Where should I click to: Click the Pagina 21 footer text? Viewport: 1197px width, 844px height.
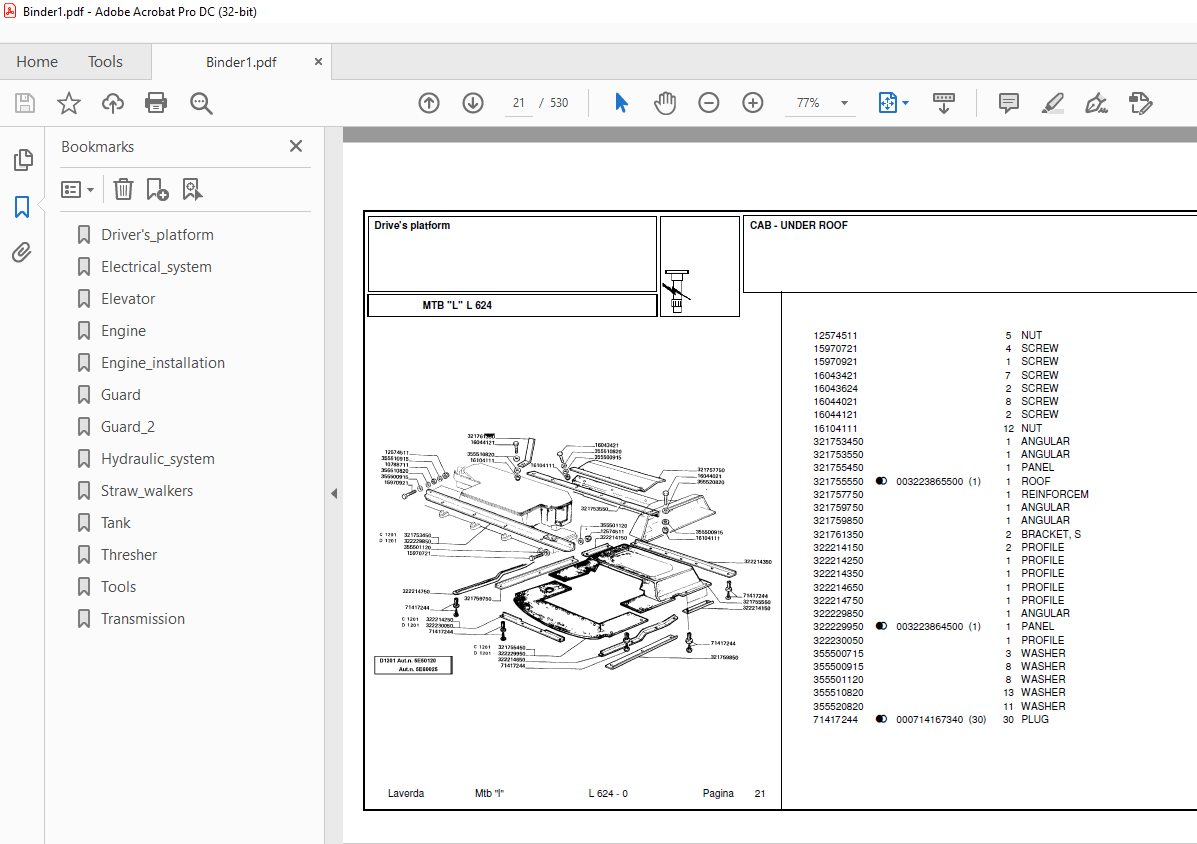click(734, 794)
